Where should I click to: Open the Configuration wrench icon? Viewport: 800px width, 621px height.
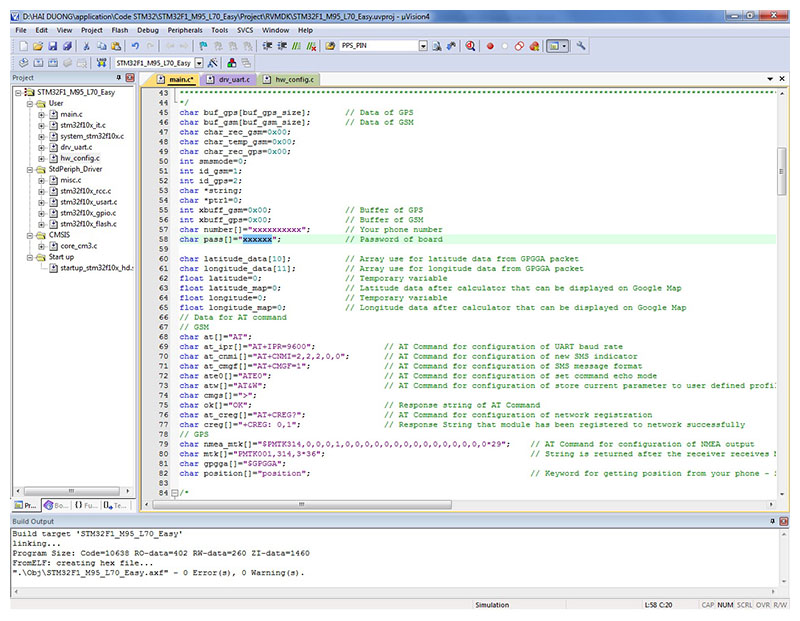coord(582,46)
